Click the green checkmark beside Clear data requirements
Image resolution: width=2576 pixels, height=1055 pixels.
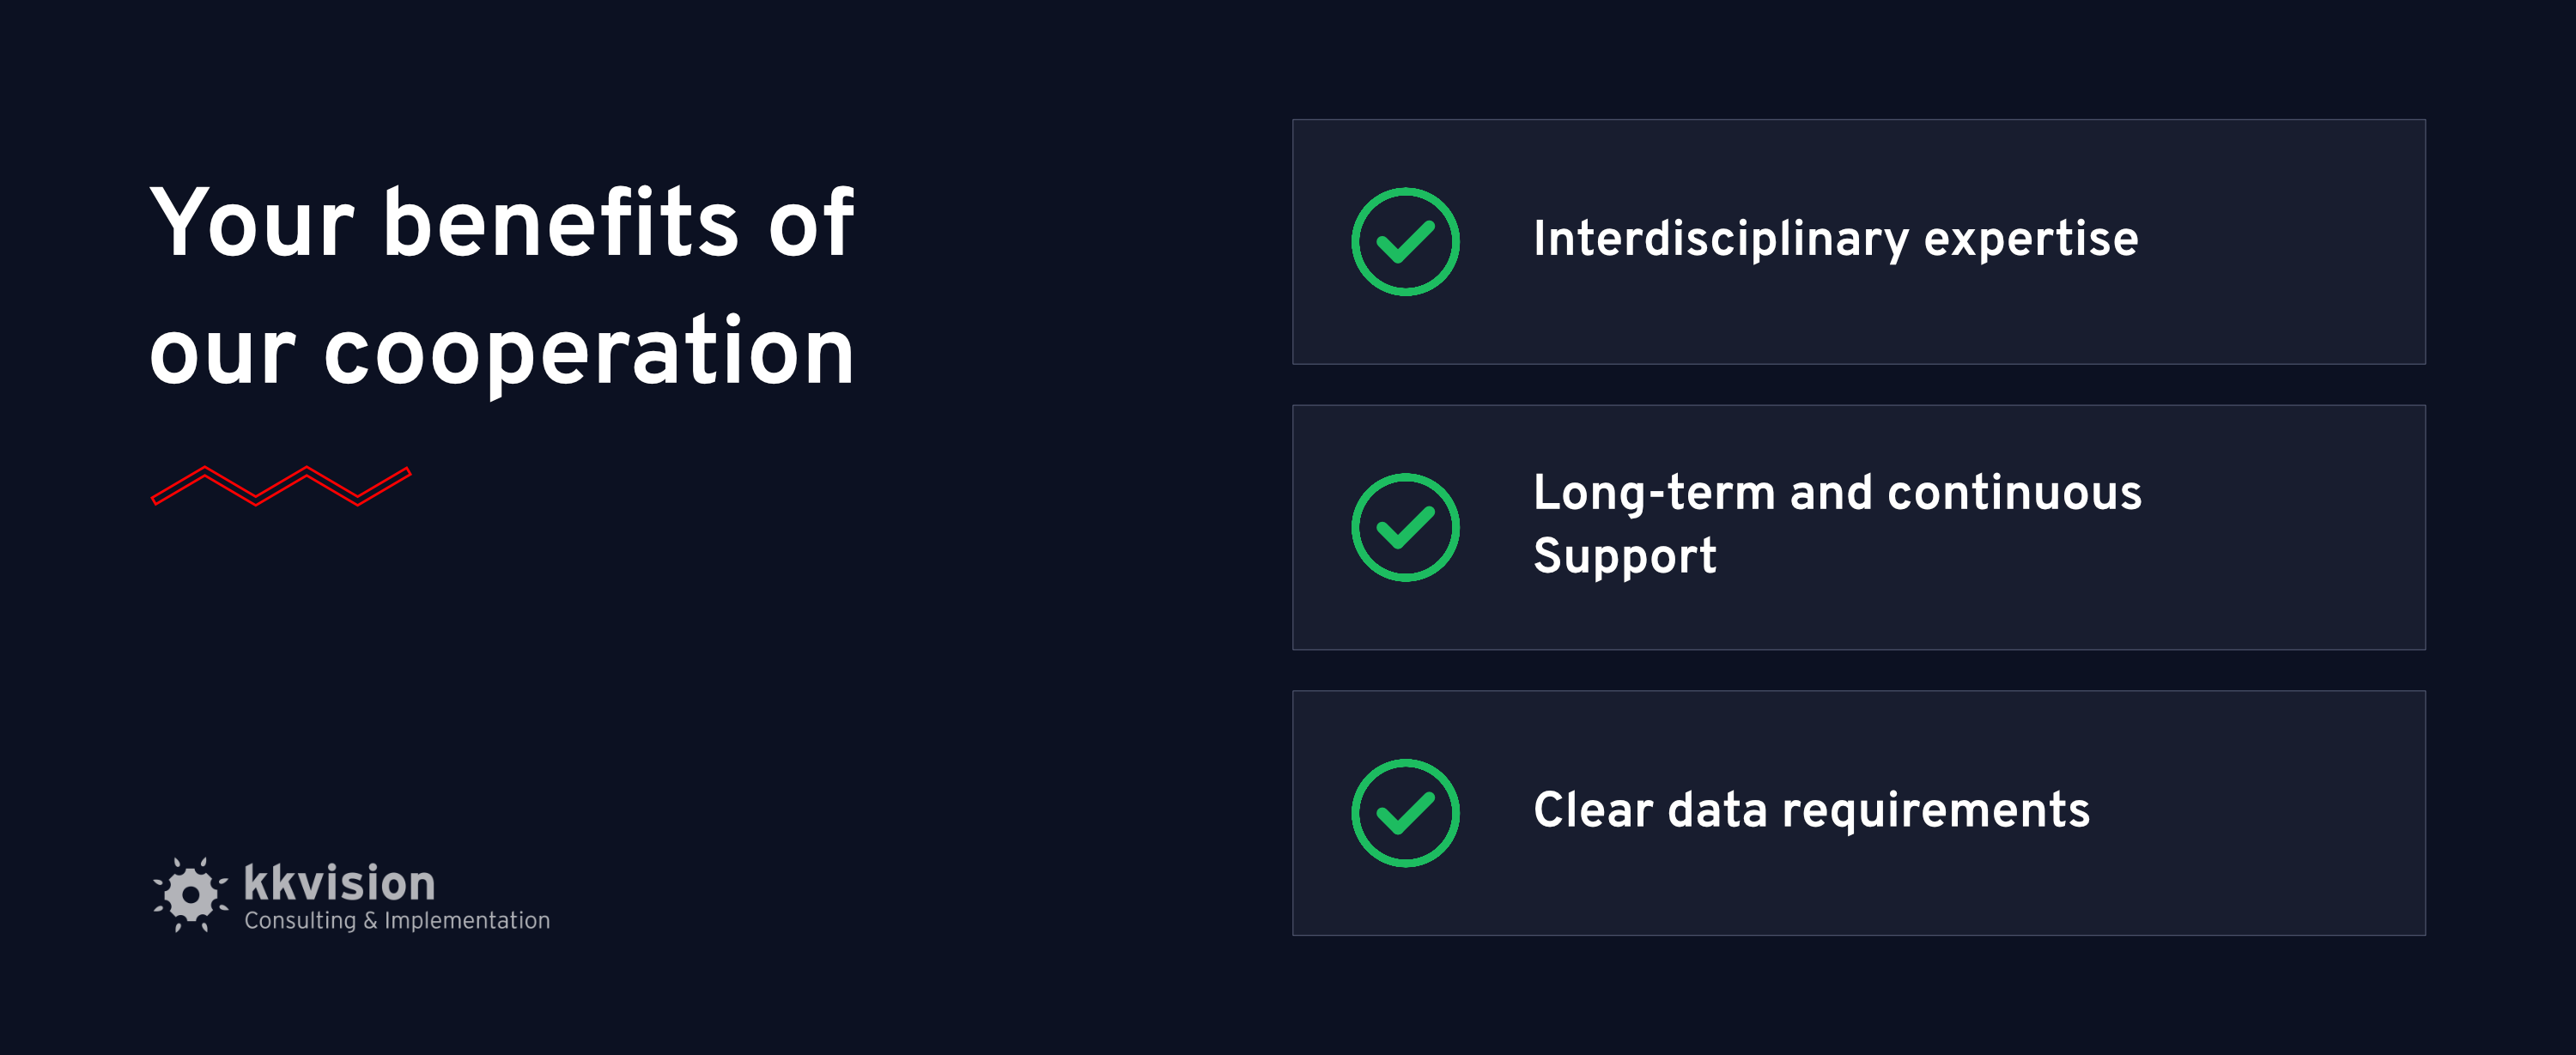coord(1405,813)
